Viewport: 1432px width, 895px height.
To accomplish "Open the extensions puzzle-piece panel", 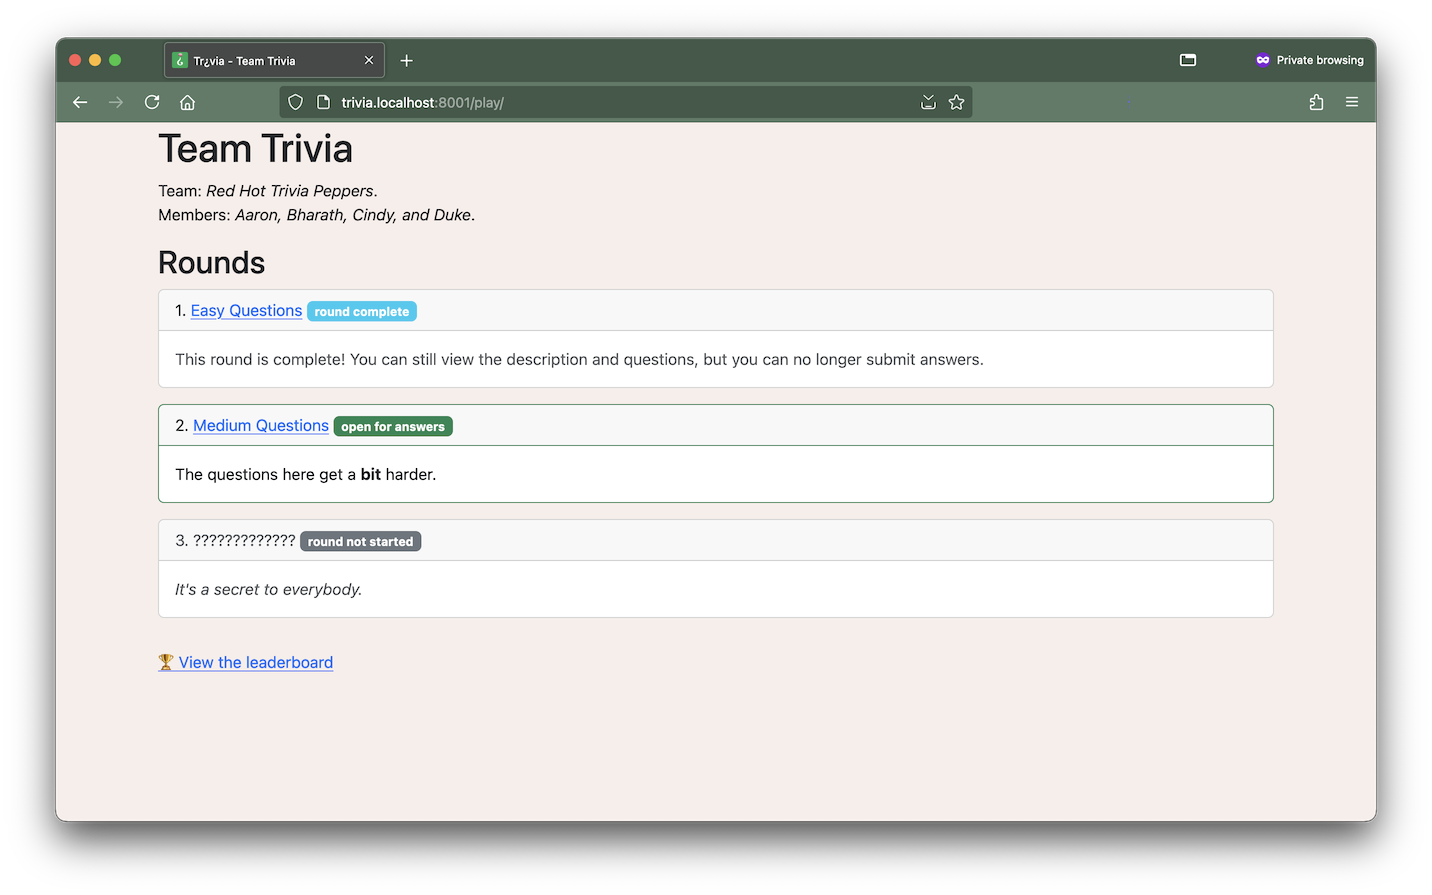I will 1316,101.
